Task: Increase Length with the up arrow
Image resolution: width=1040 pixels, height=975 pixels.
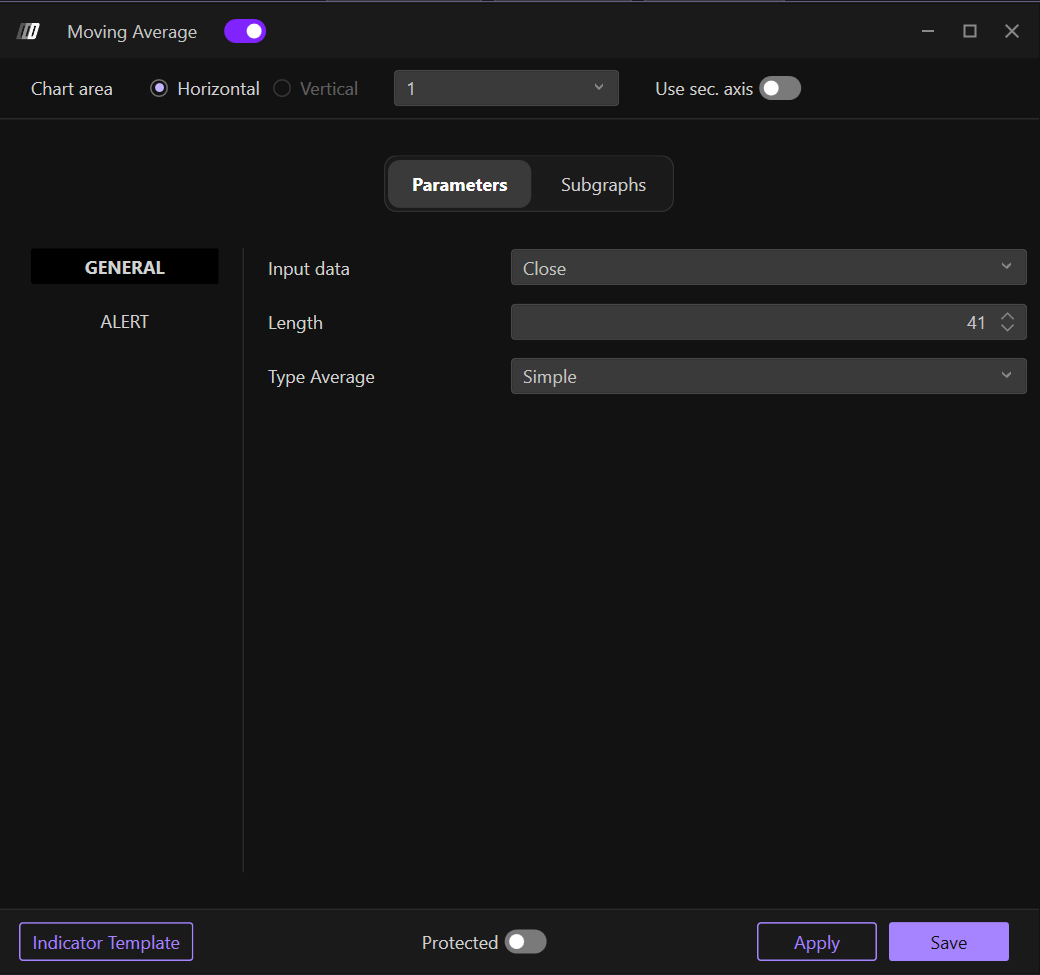Action: (1007, 316)
